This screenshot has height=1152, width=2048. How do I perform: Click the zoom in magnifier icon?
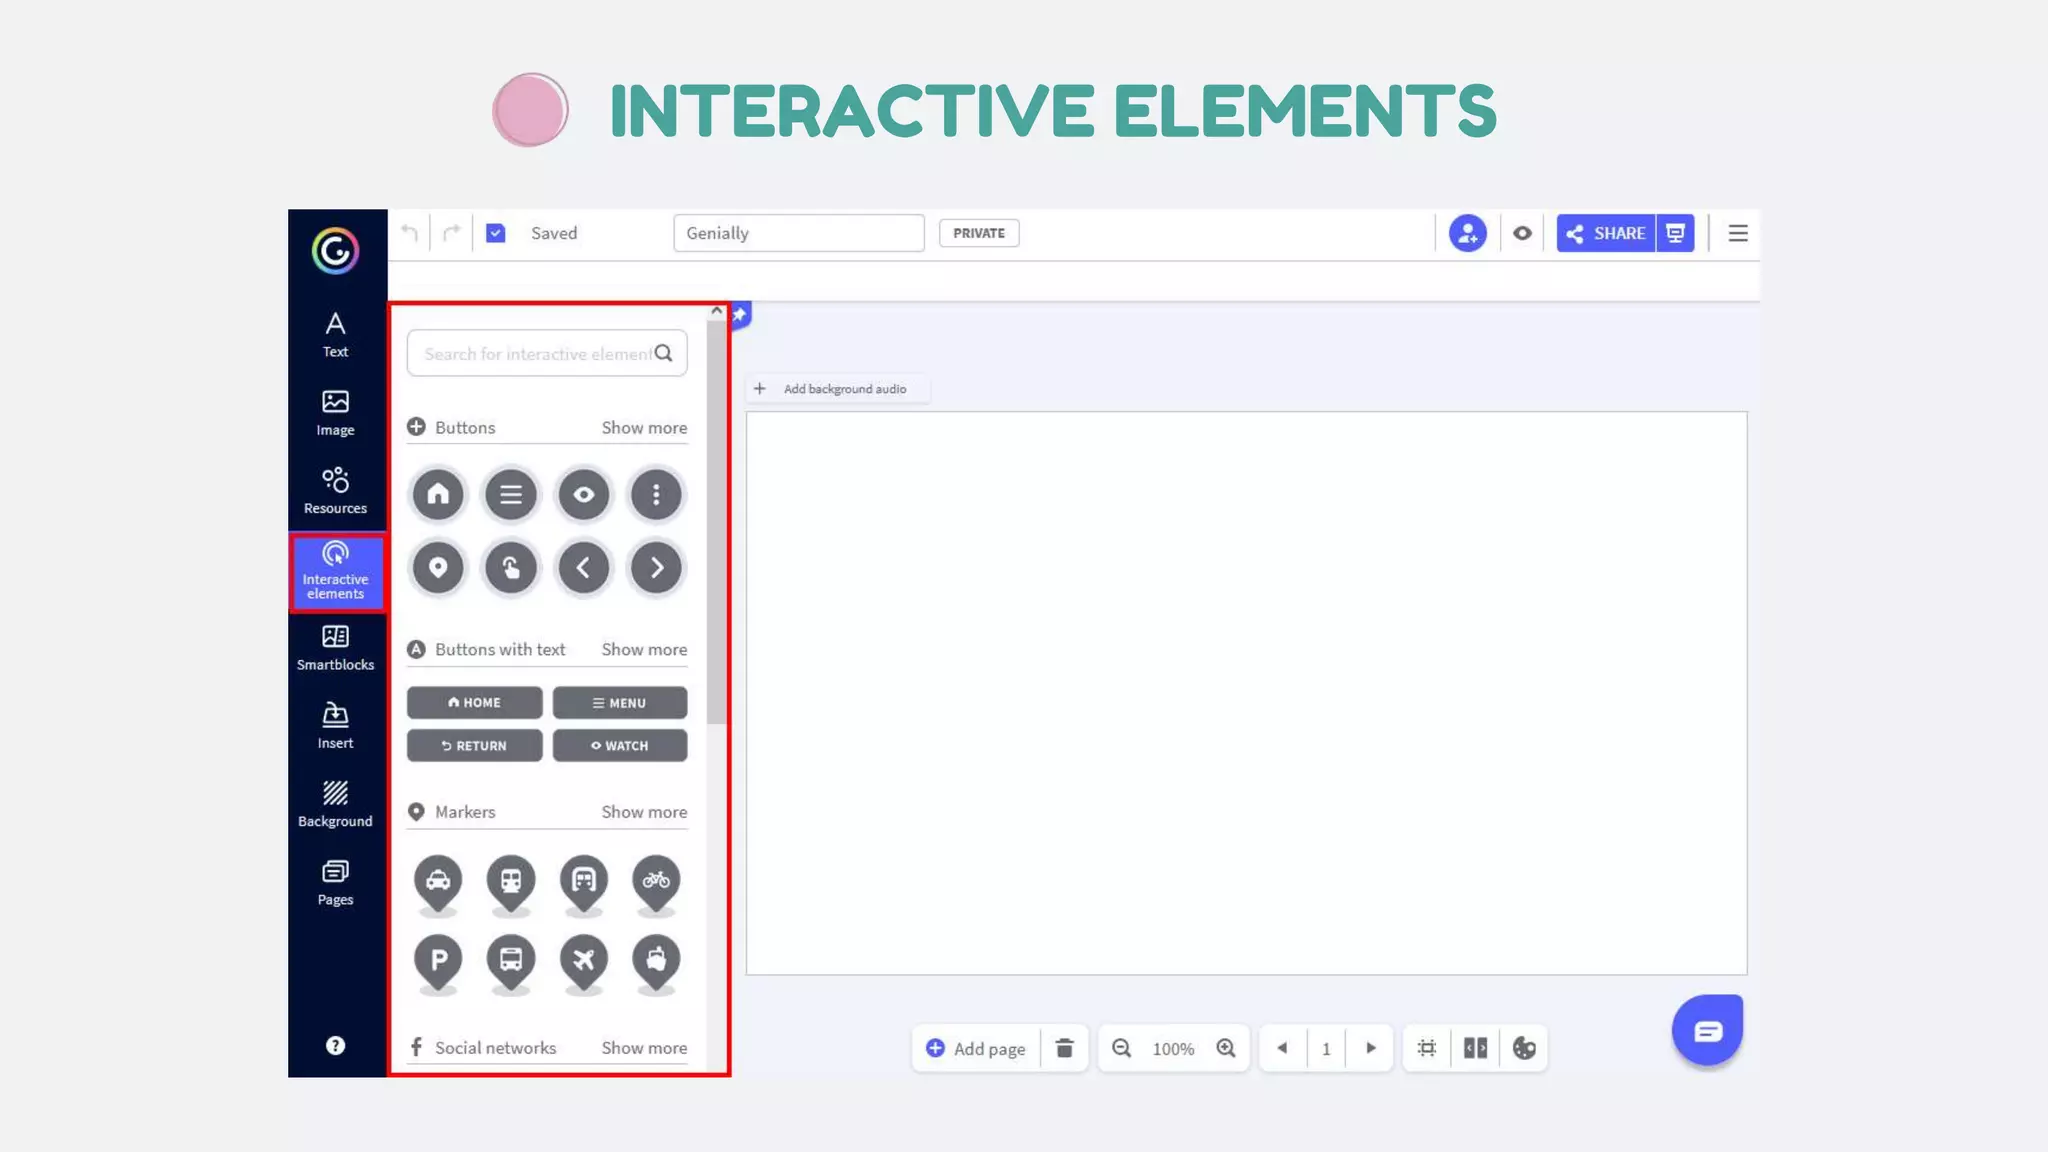pos(1226,1048)
